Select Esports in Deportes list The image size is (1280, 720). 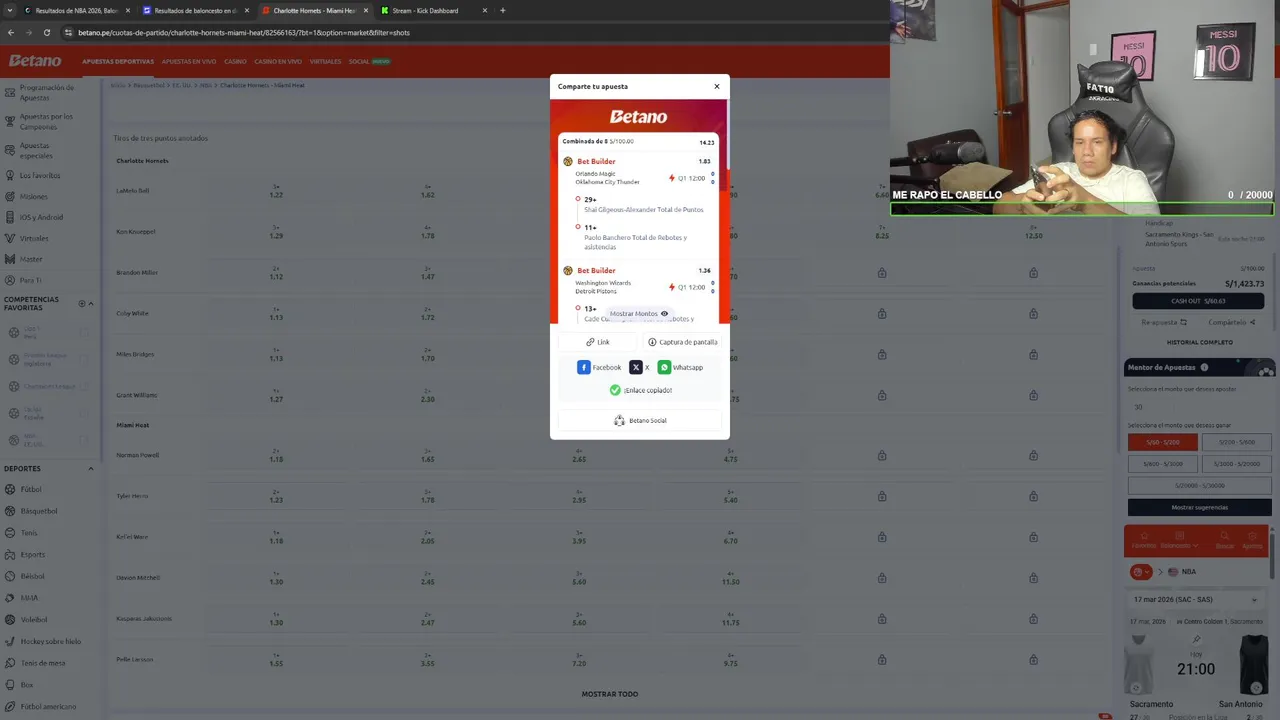(x=33, y=554)
